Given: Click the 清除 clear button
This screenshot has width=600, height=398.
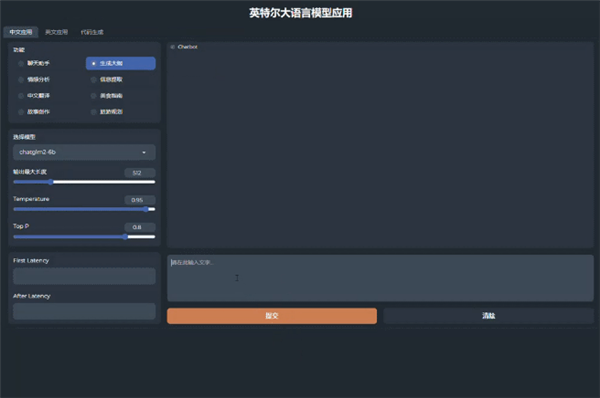Looking at the screenshot, I should [x=489, y=316].
